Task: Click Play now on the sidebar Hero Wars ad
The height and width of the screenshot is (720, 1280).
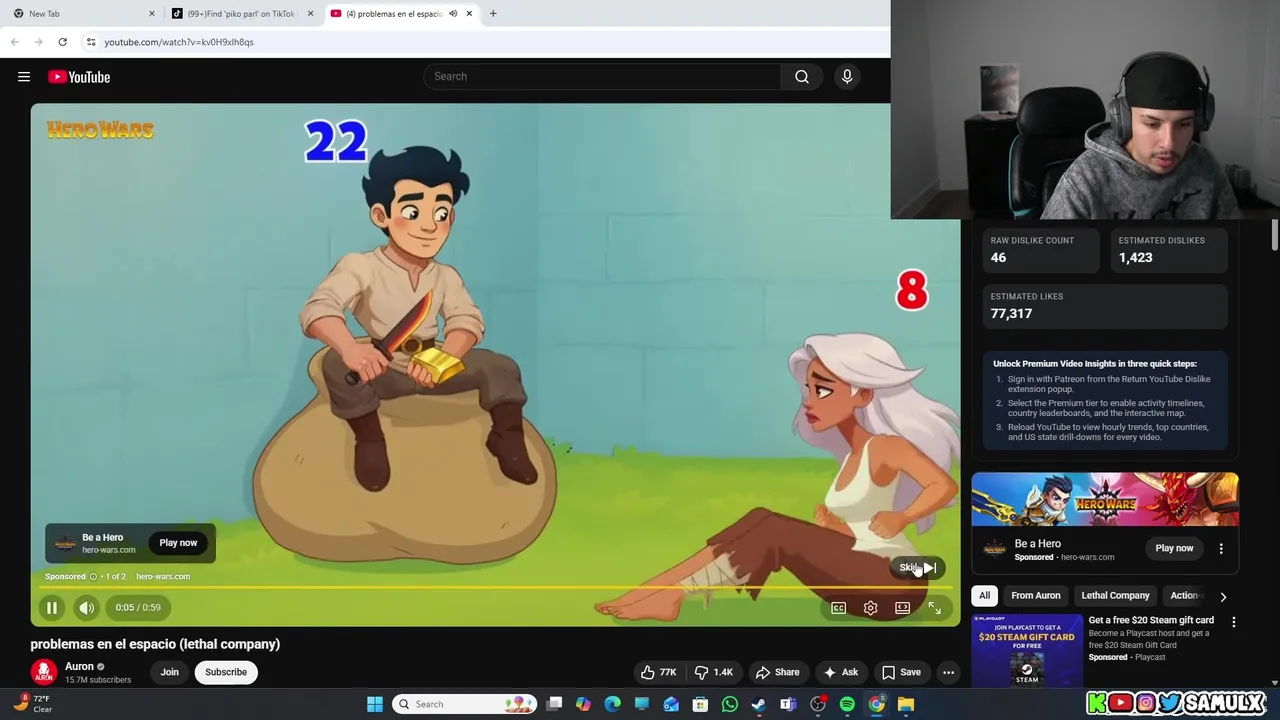Action: [x=1174, y=548]
